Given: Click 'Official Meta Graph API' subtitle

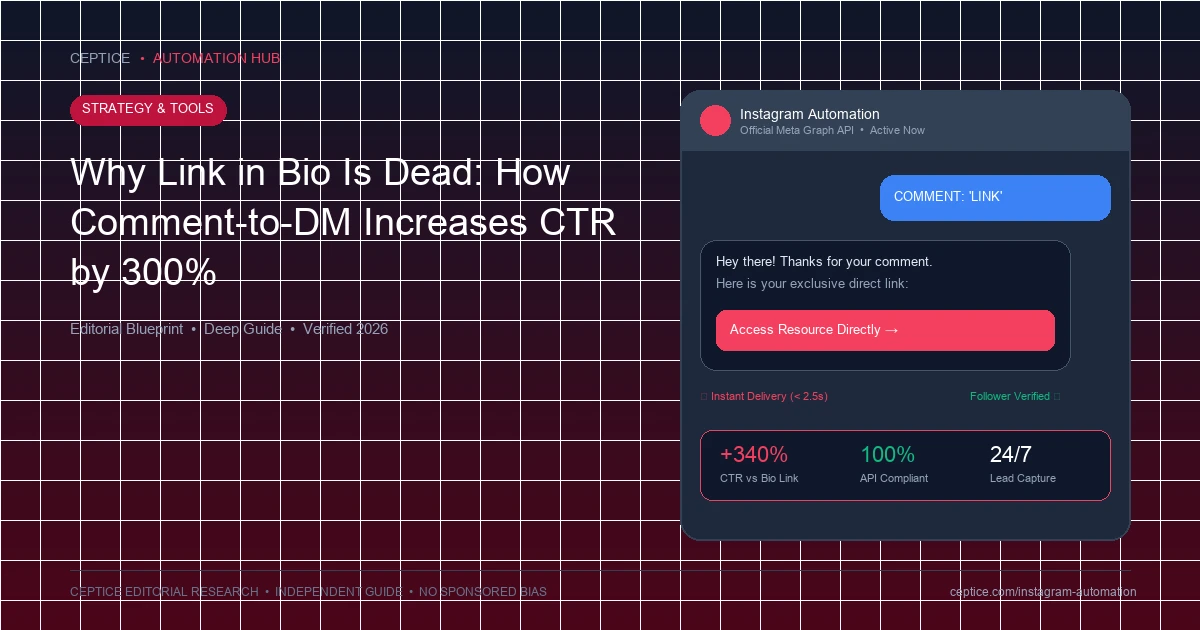Looking at the screenshot, I should [x=797, y=130].
